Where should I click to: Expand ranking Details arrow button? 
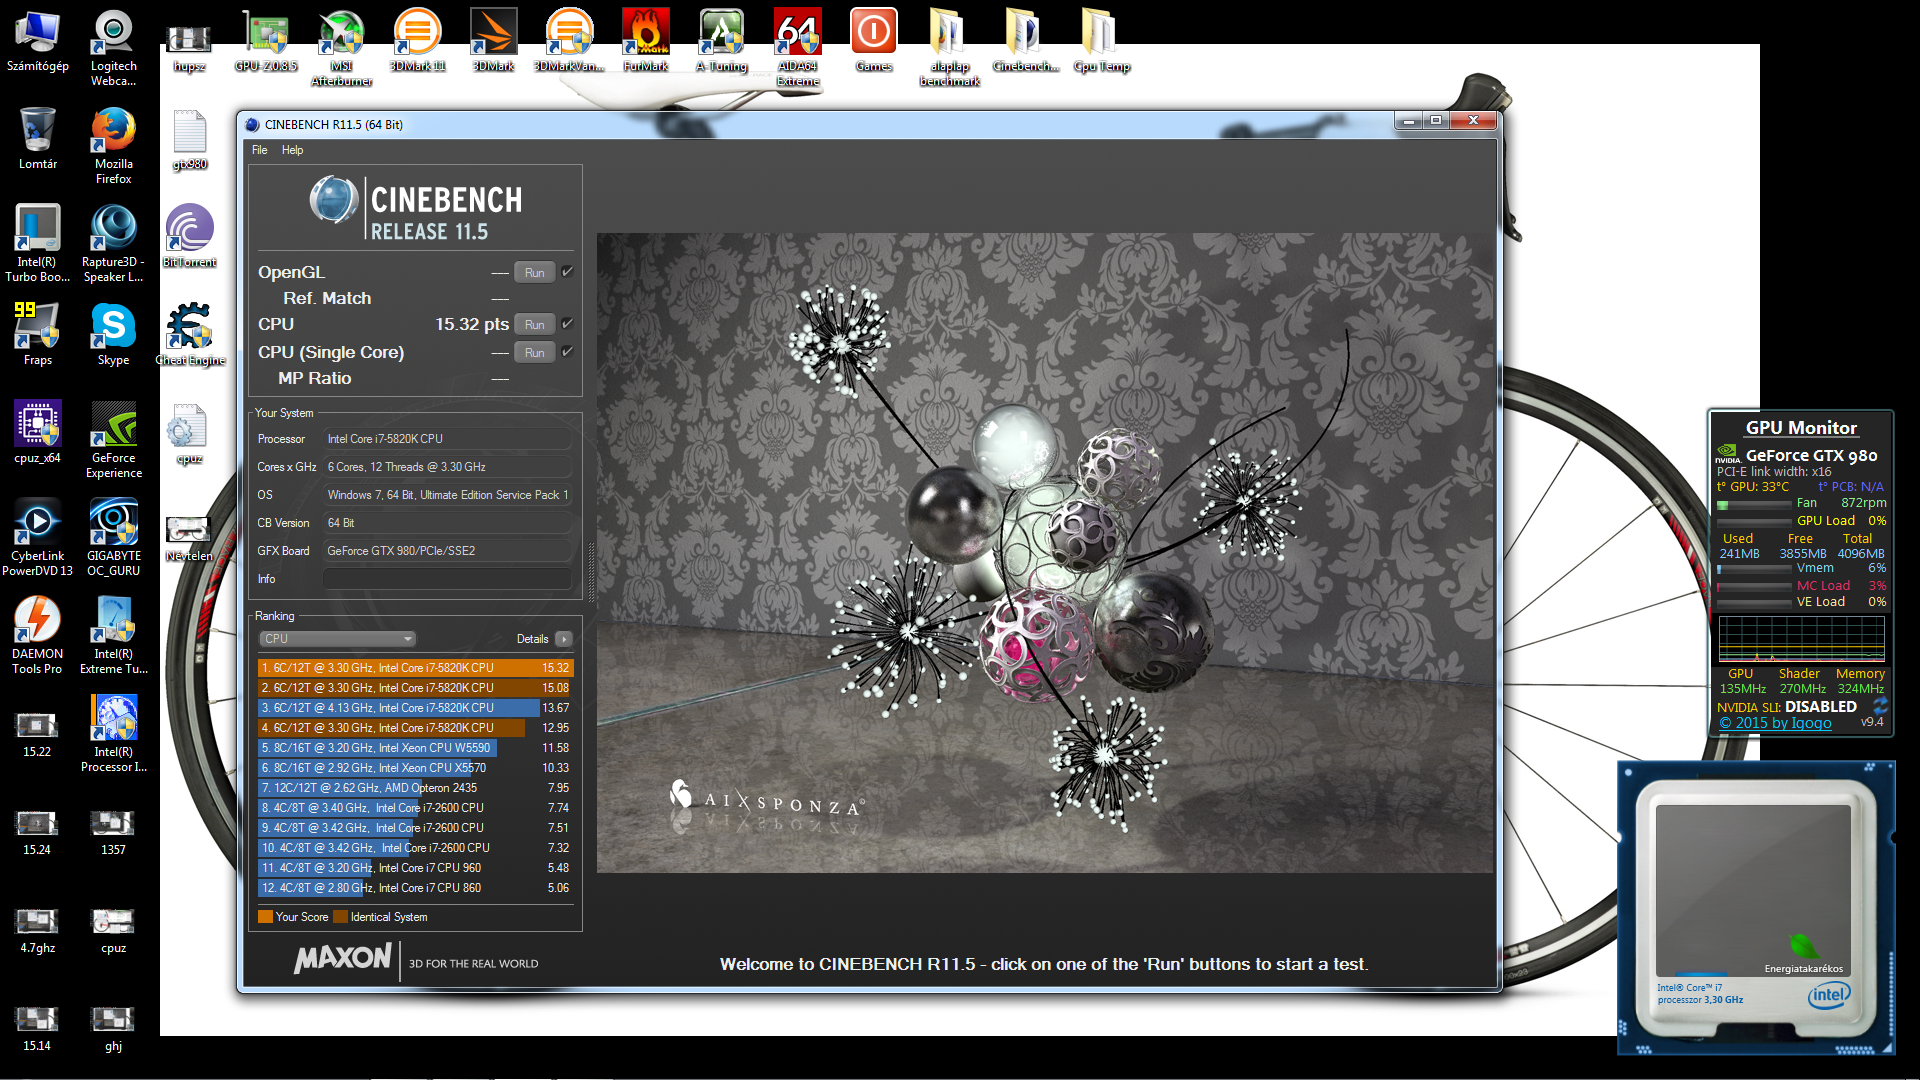pyautogui.click(x=564, y=639)
